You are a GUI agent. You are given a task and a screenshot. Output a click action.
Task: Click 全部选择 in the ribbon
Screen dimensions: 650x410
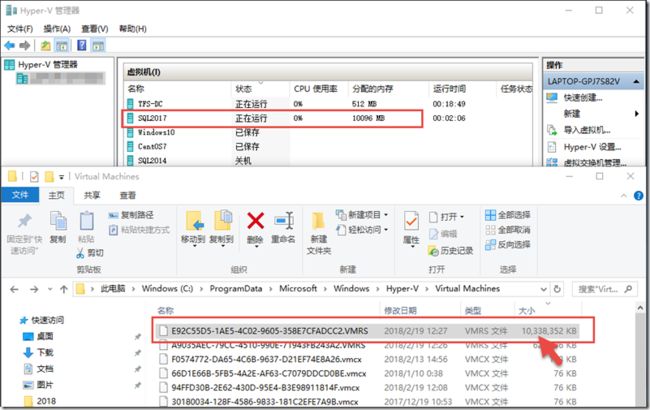point(508,215)
